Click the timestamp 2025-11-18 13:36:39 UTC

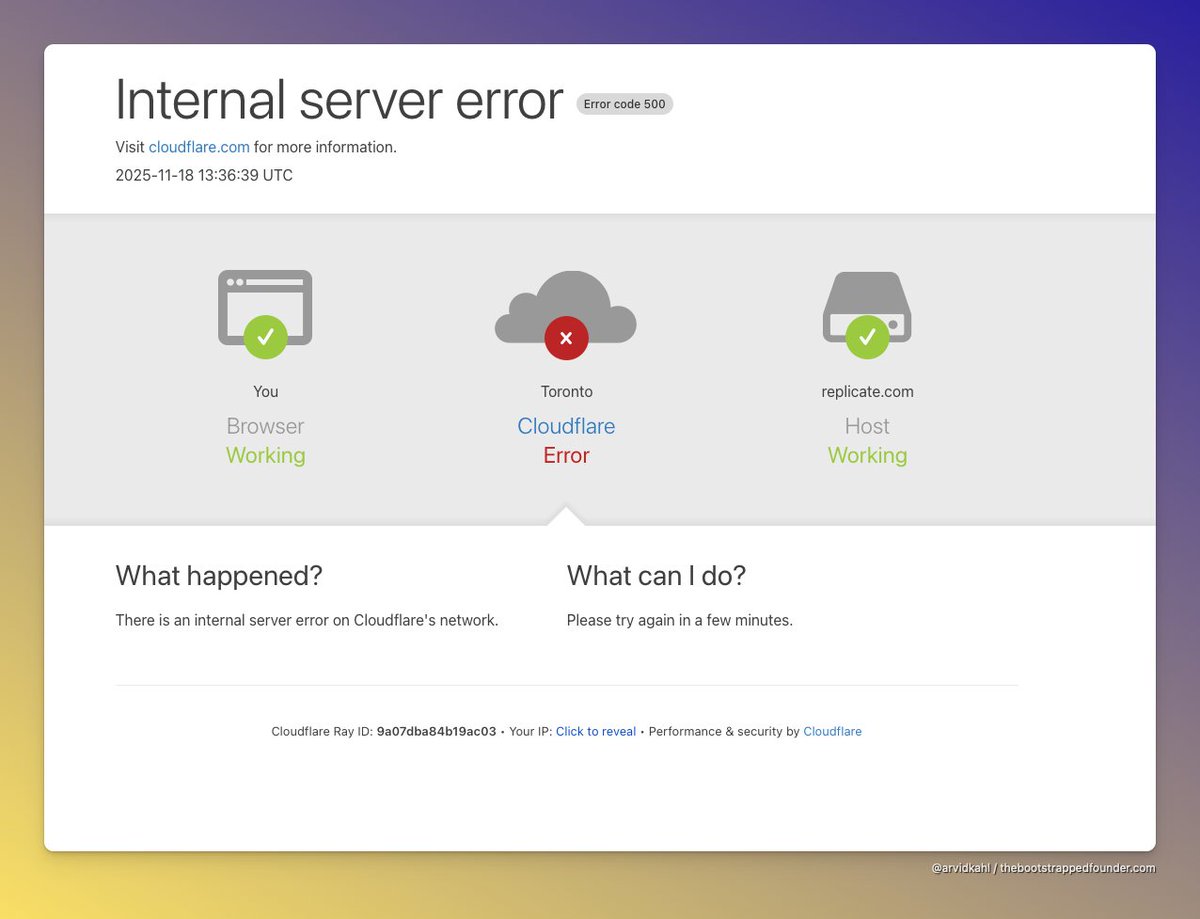204,176
